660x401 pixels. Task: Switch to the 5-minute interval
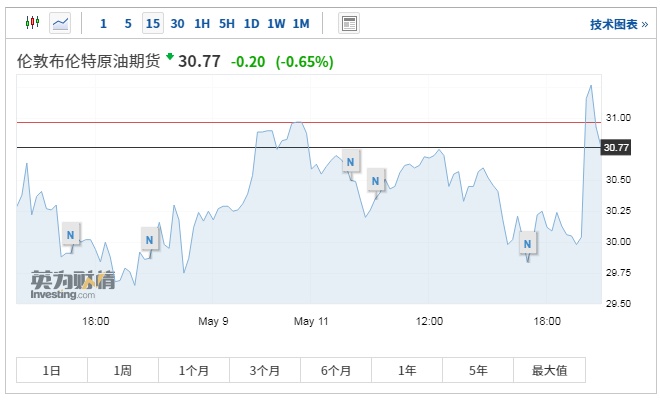click(127, 23)
